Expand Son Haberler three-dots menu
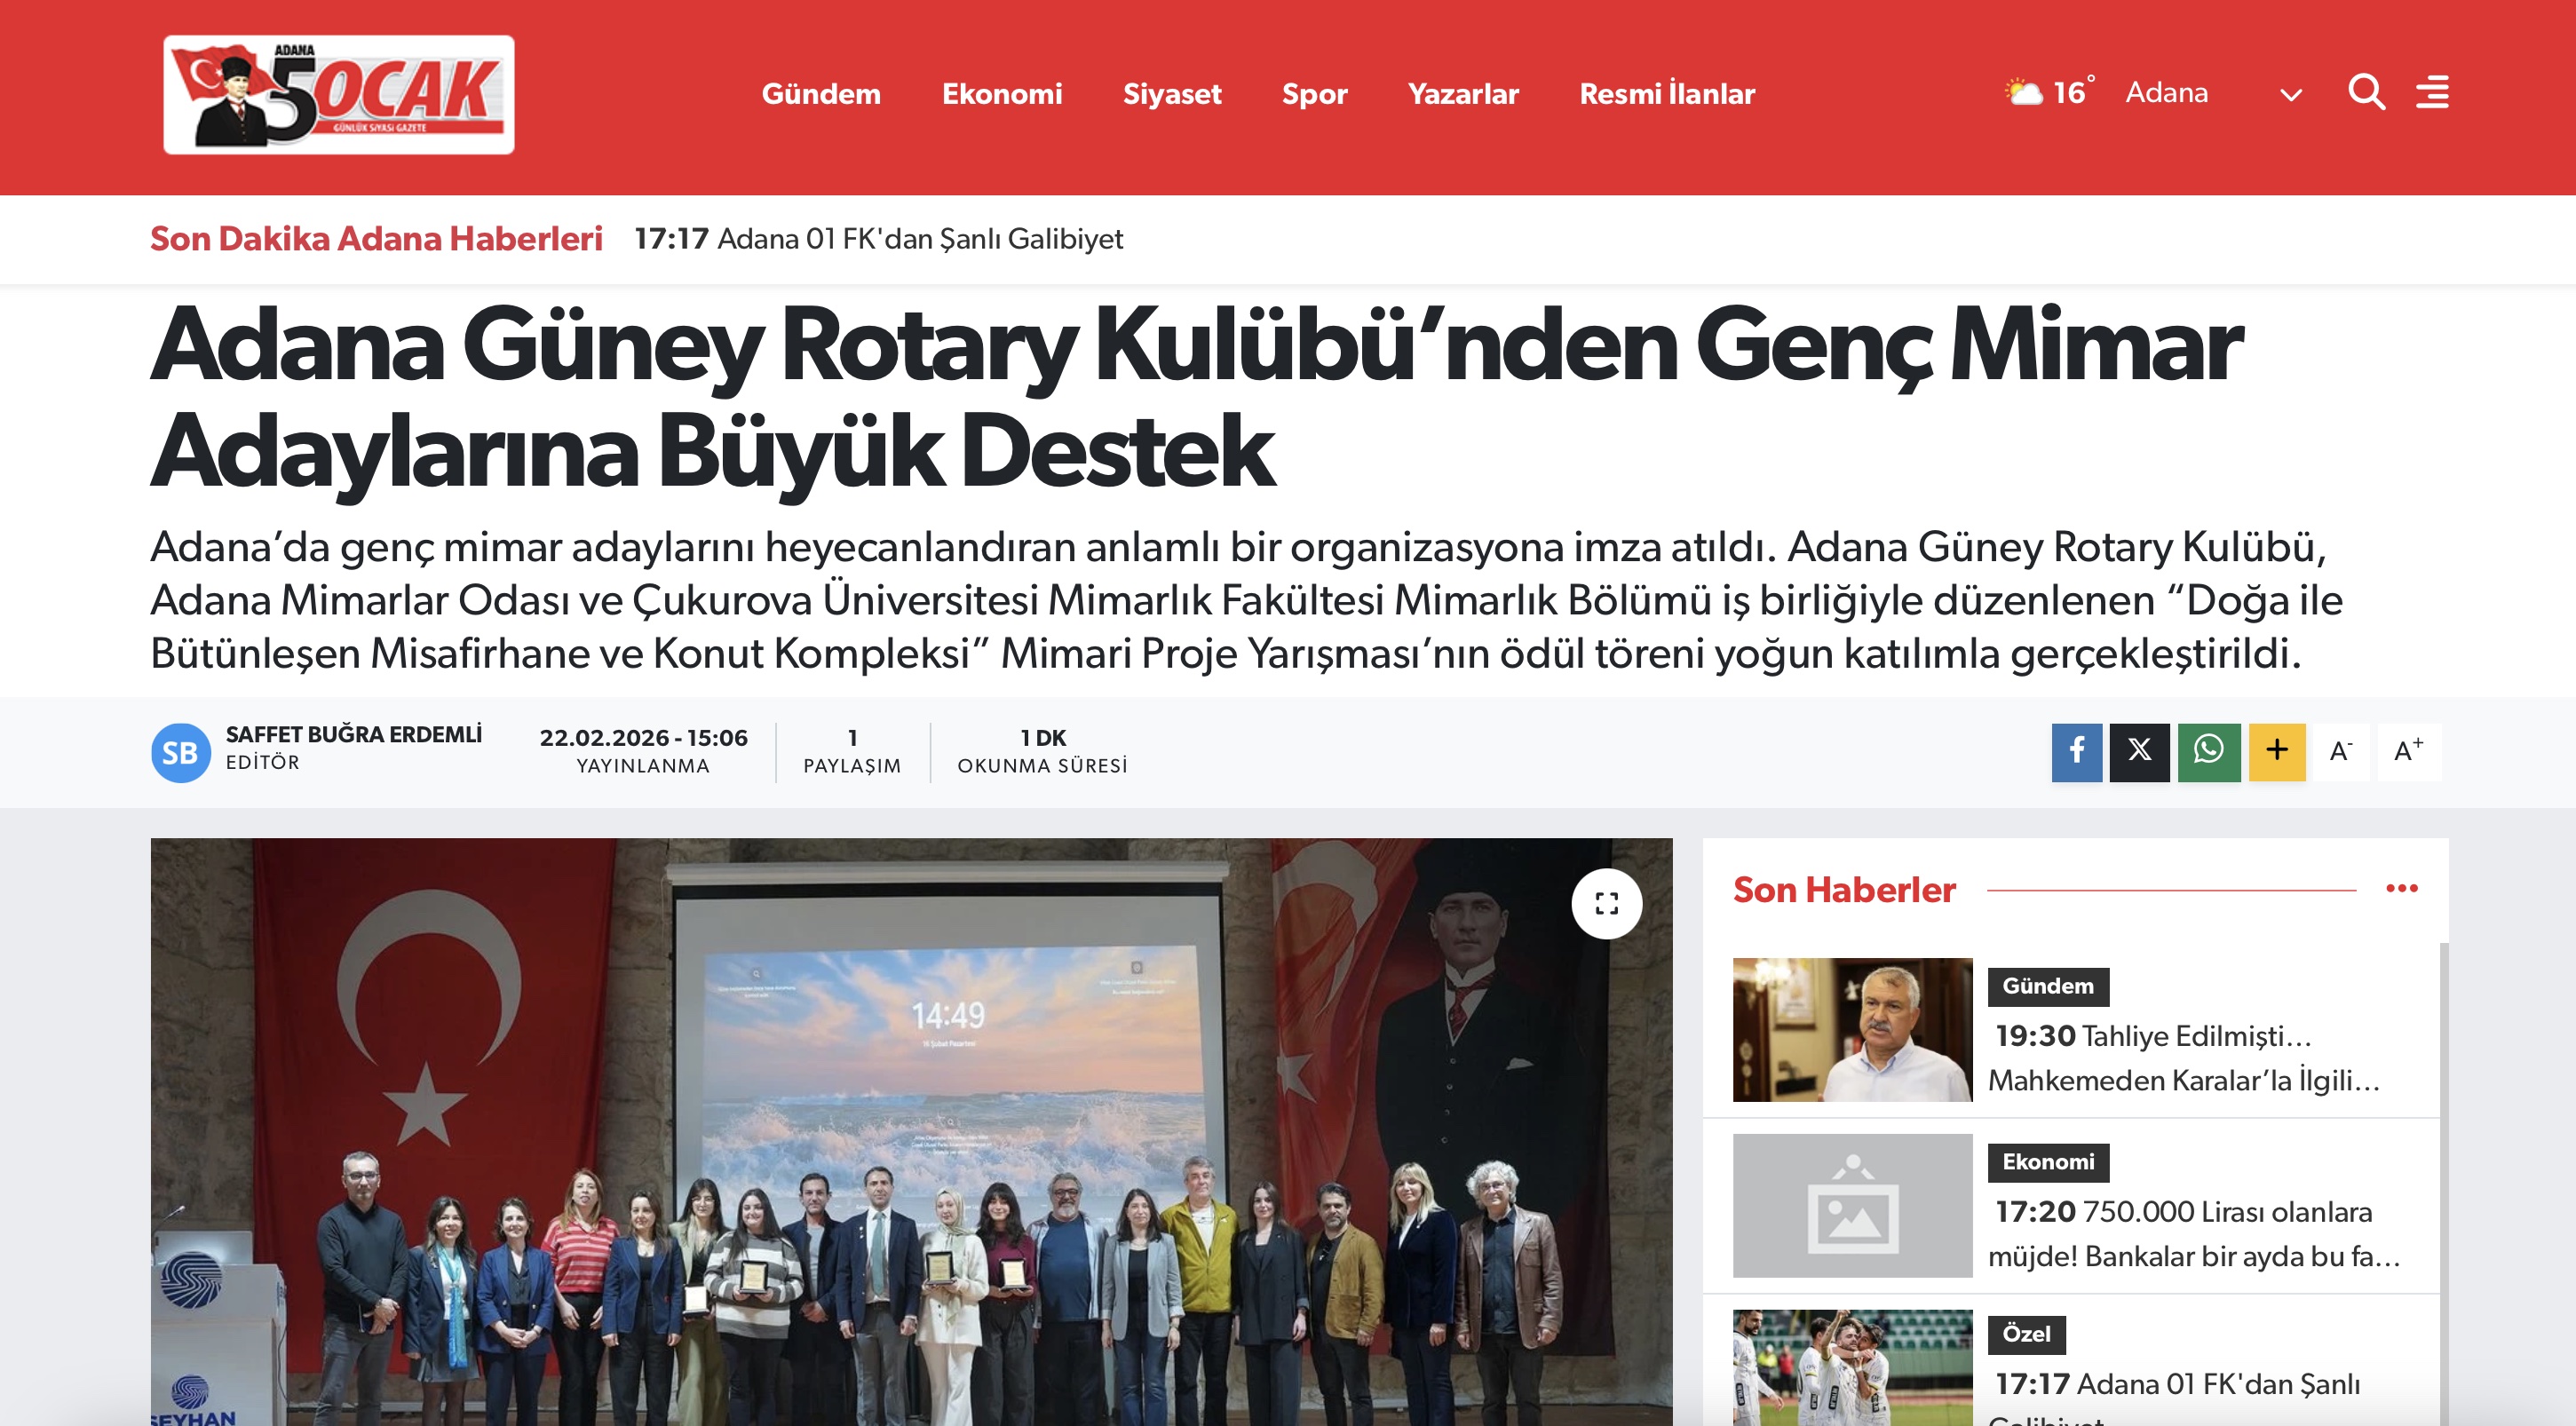 coord(2401,889)
